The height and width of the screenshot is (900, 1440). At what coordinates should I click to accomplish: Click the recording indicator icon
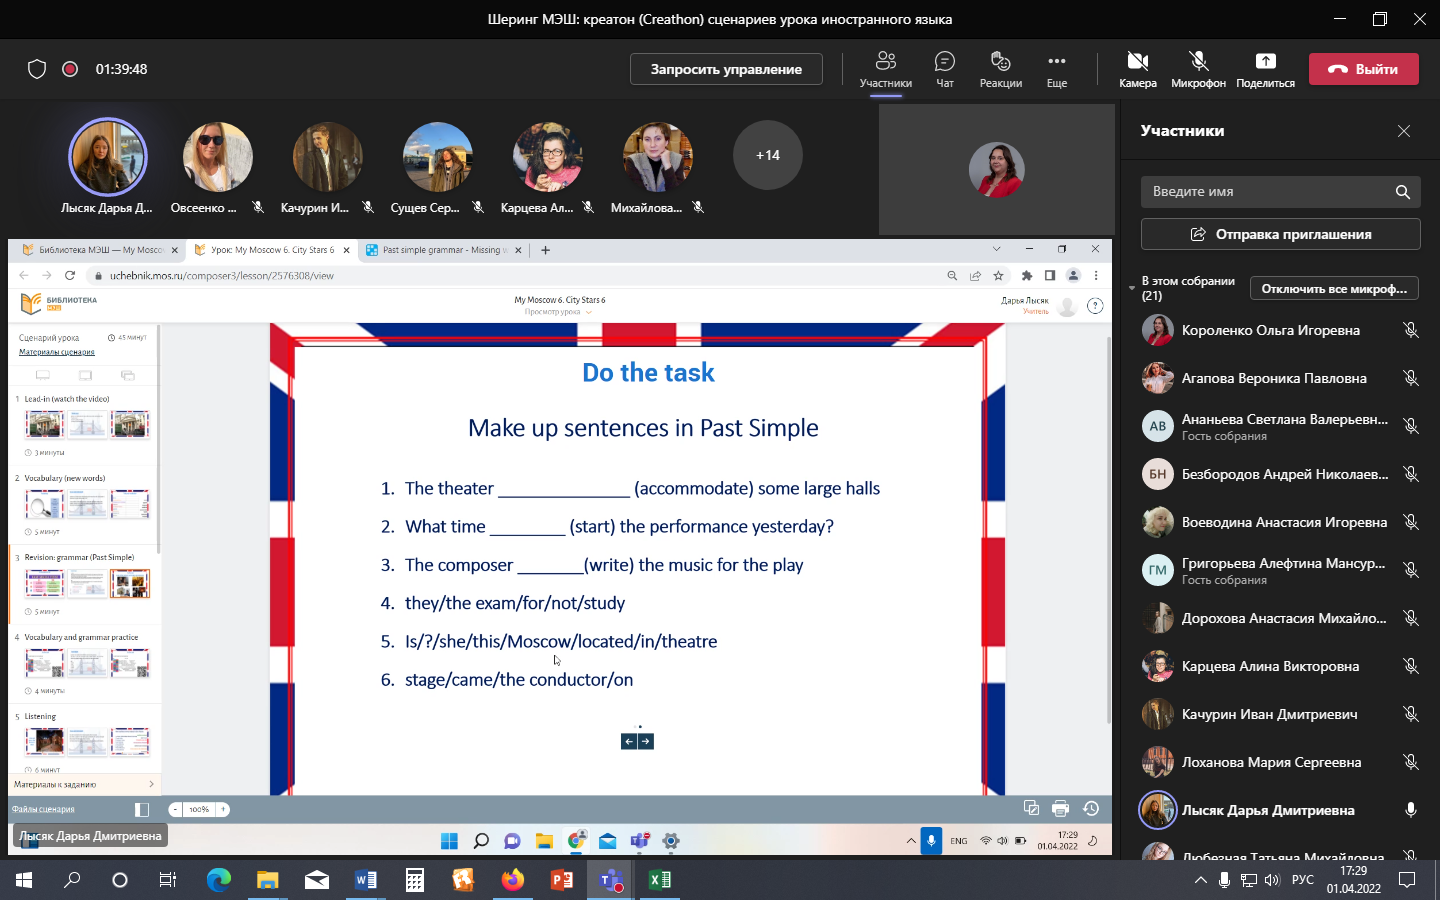coord(70,69)
